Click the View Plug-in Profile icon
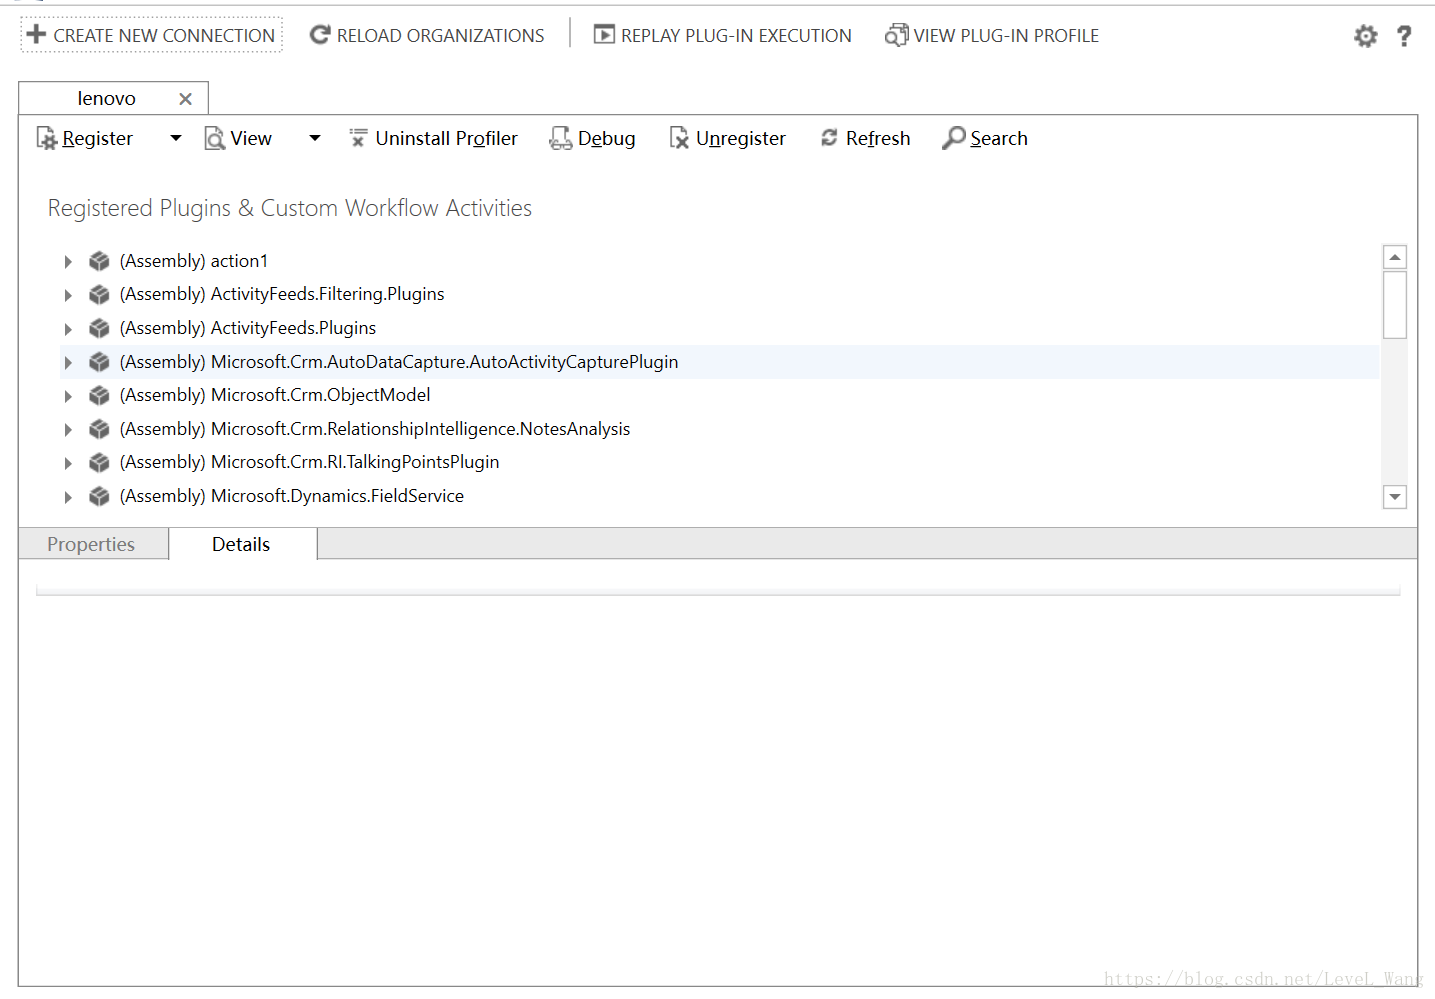Viewport: 1435px width, 999px height. 896,35
